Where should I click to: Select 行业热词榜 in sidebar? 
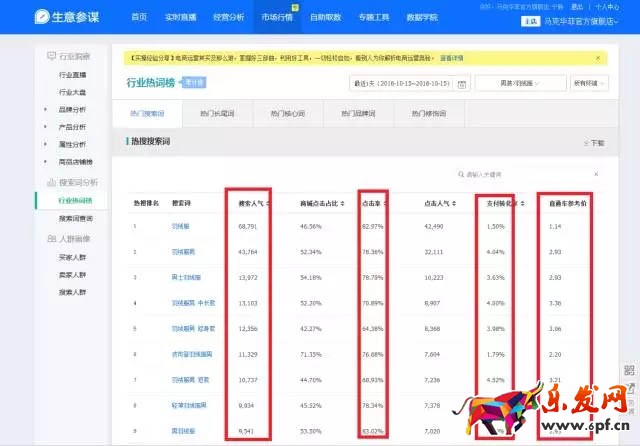[x=76, y=200]
